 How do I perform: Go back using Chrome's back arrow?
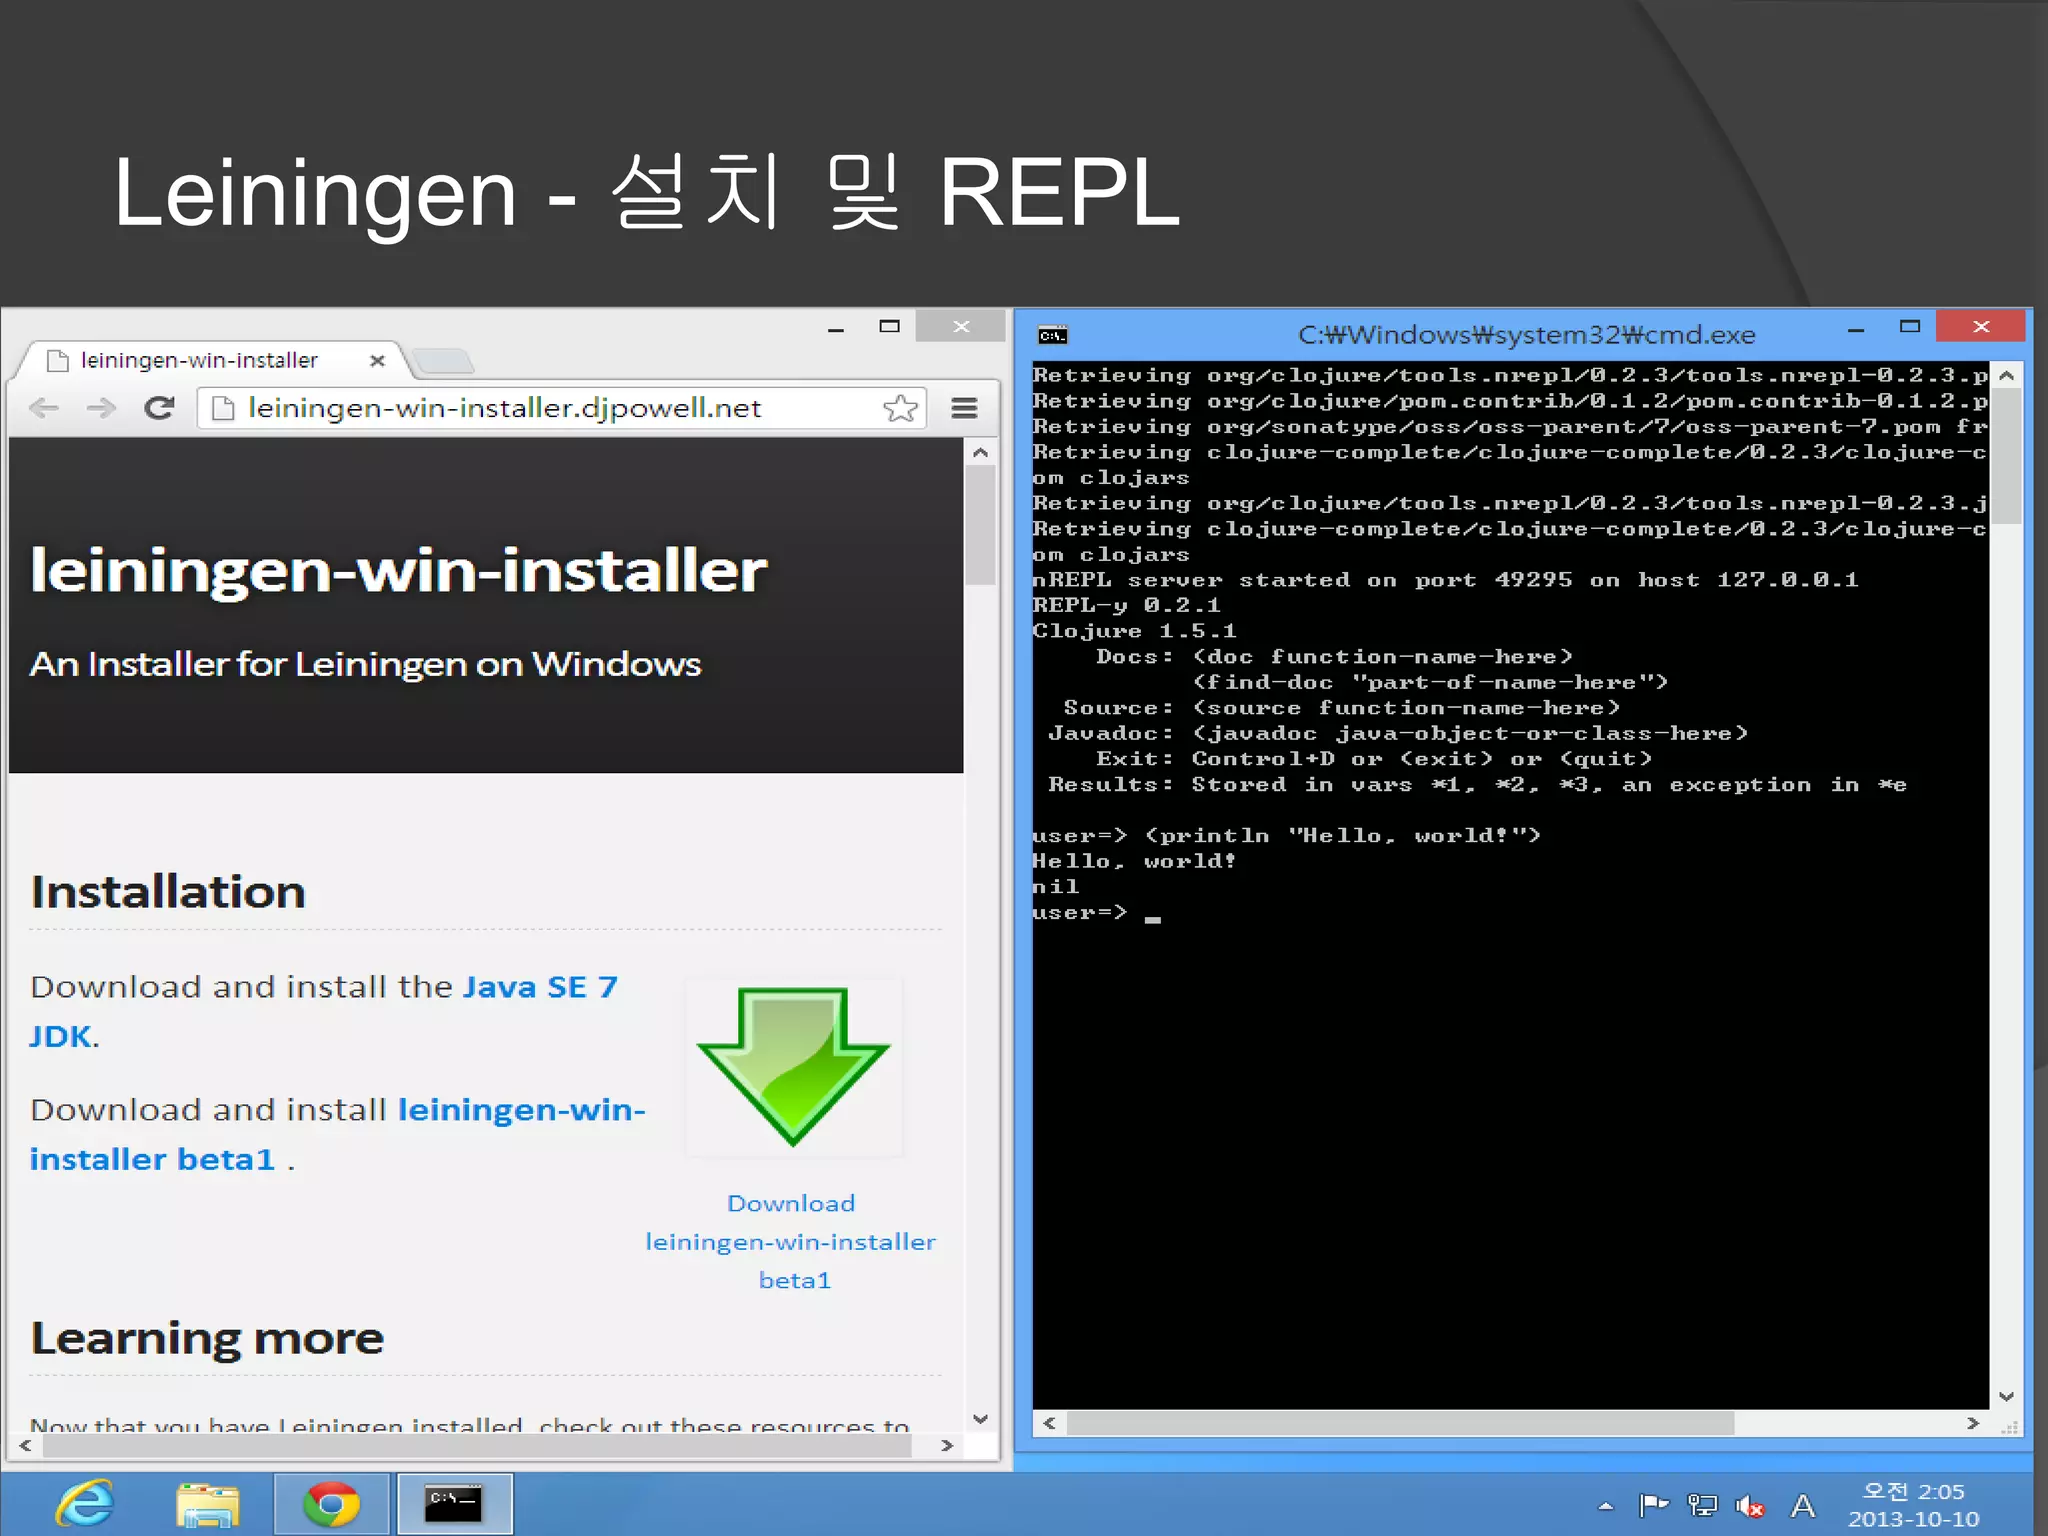(x=44, y=408)
